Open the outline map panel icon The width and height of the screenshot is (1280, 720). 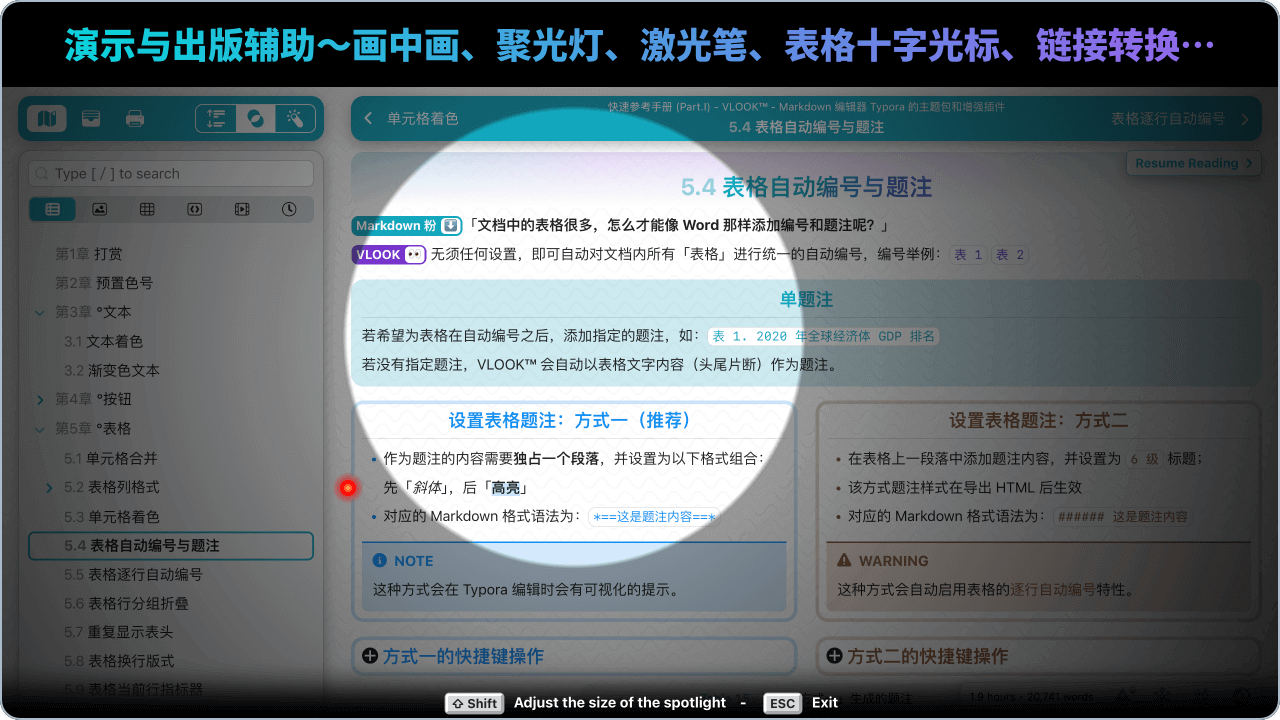[x=46, y=119]
